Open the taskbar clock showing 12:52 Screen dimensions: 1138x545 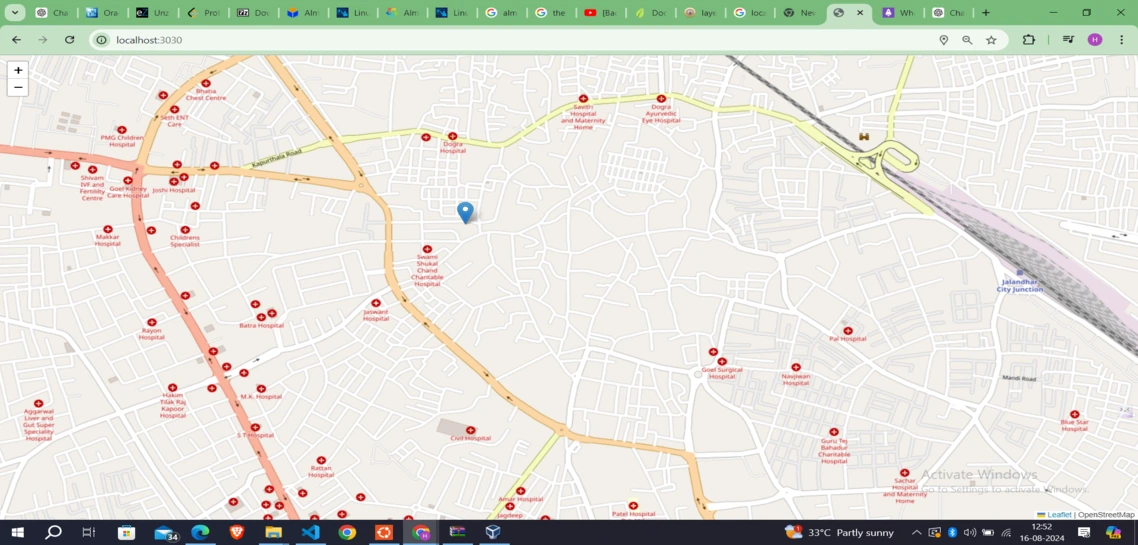click(x=1042, y=533)
